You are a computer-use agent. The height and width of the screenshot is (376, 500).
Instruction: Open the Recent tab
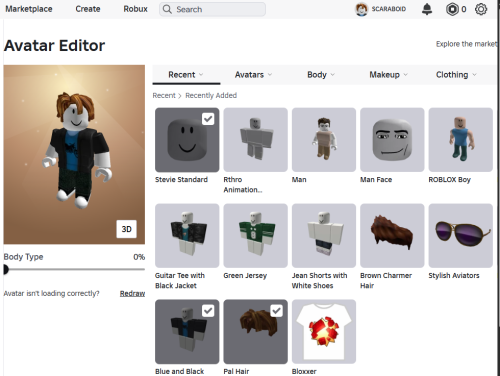click(x=186, y=75)
